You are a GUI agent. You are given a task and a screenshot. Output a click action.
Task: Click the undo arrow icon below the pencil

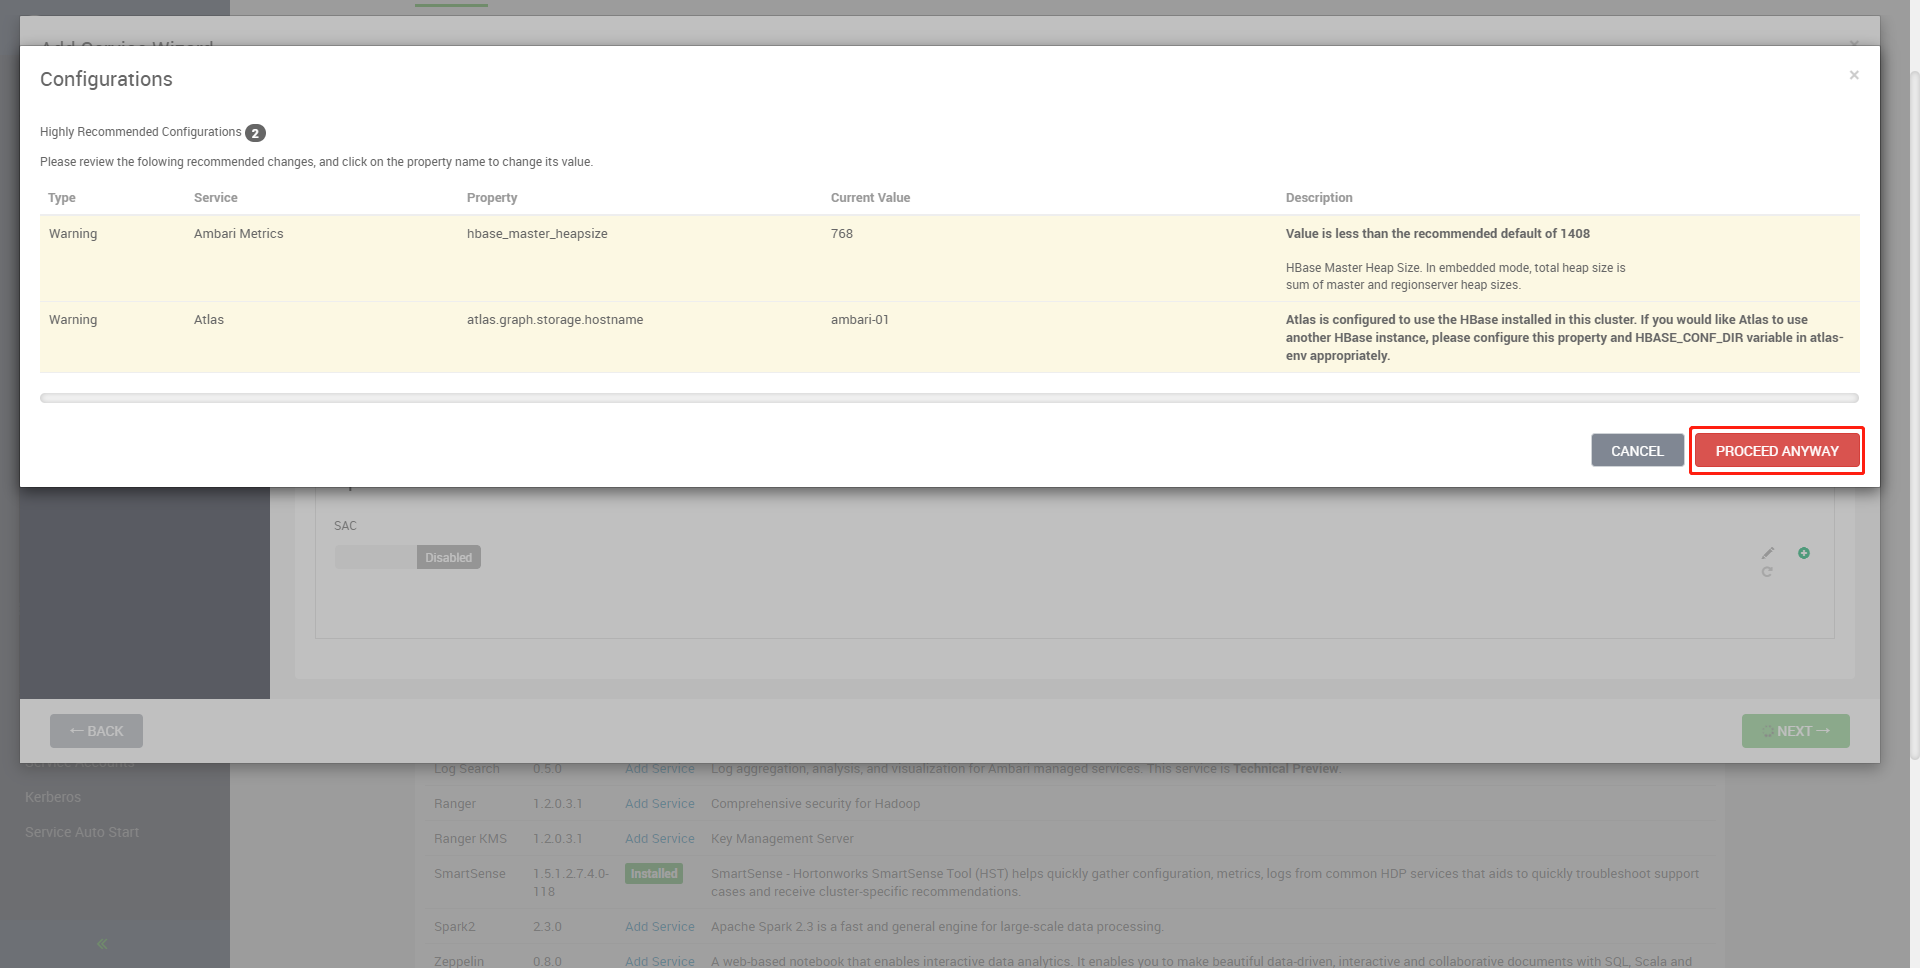pos(1767,572)
